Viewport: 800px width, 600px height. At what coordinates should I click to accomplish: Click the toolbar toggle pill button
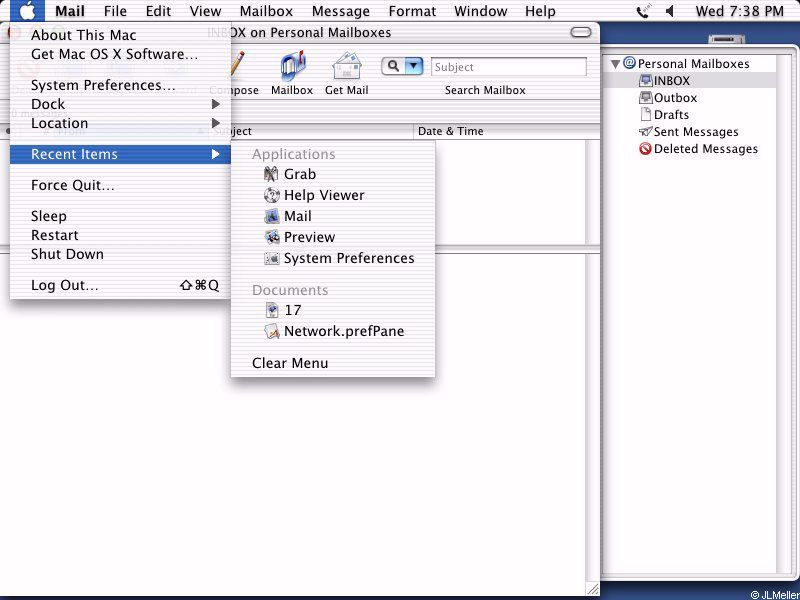pos(581,33)
